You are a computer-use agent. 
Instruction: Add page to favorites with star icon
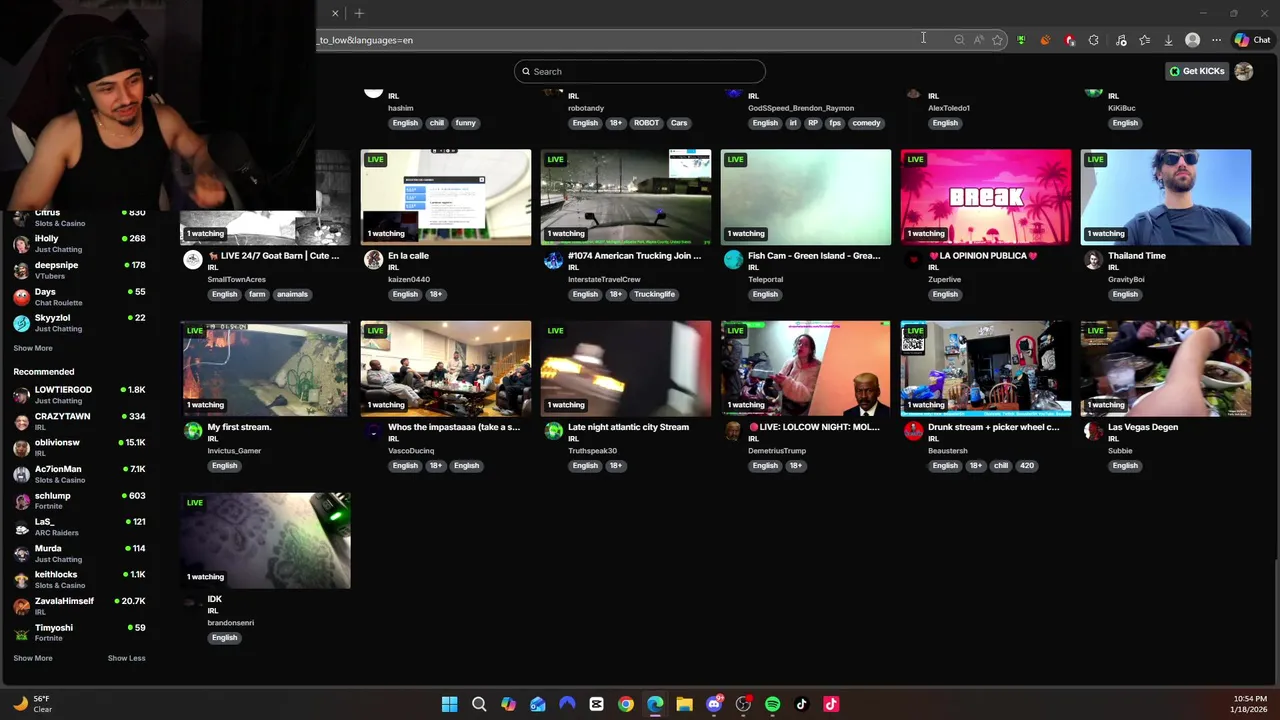997,40
